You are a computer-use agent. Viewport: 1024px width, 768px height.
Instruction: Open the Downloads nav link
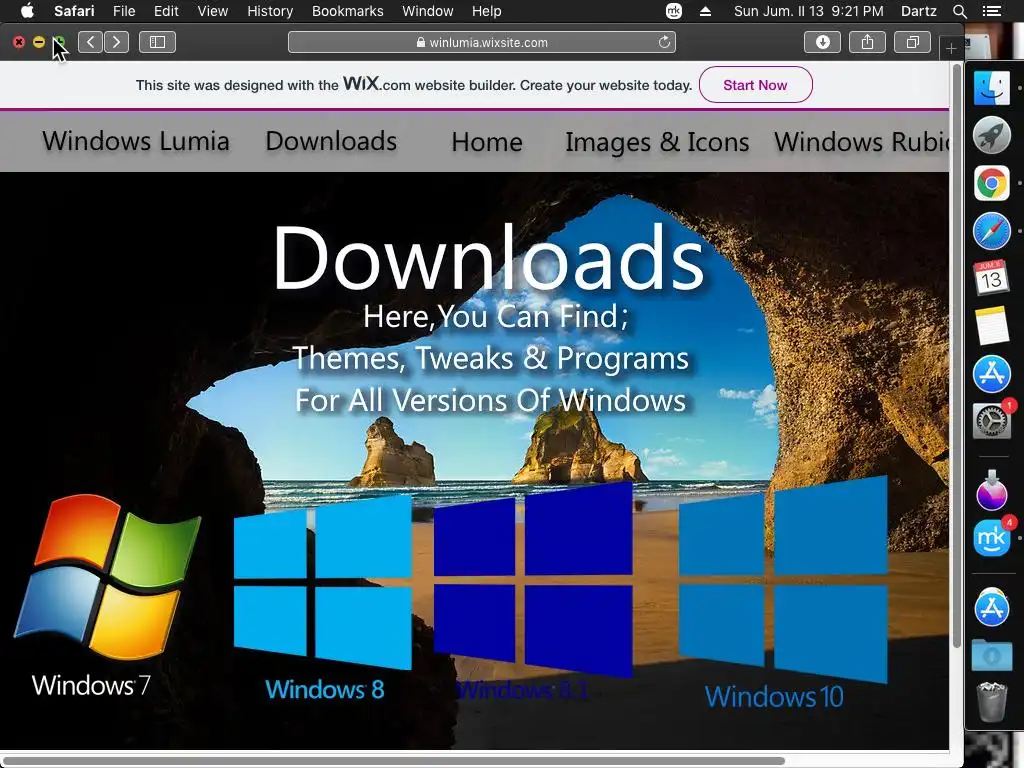coord(331,141)
